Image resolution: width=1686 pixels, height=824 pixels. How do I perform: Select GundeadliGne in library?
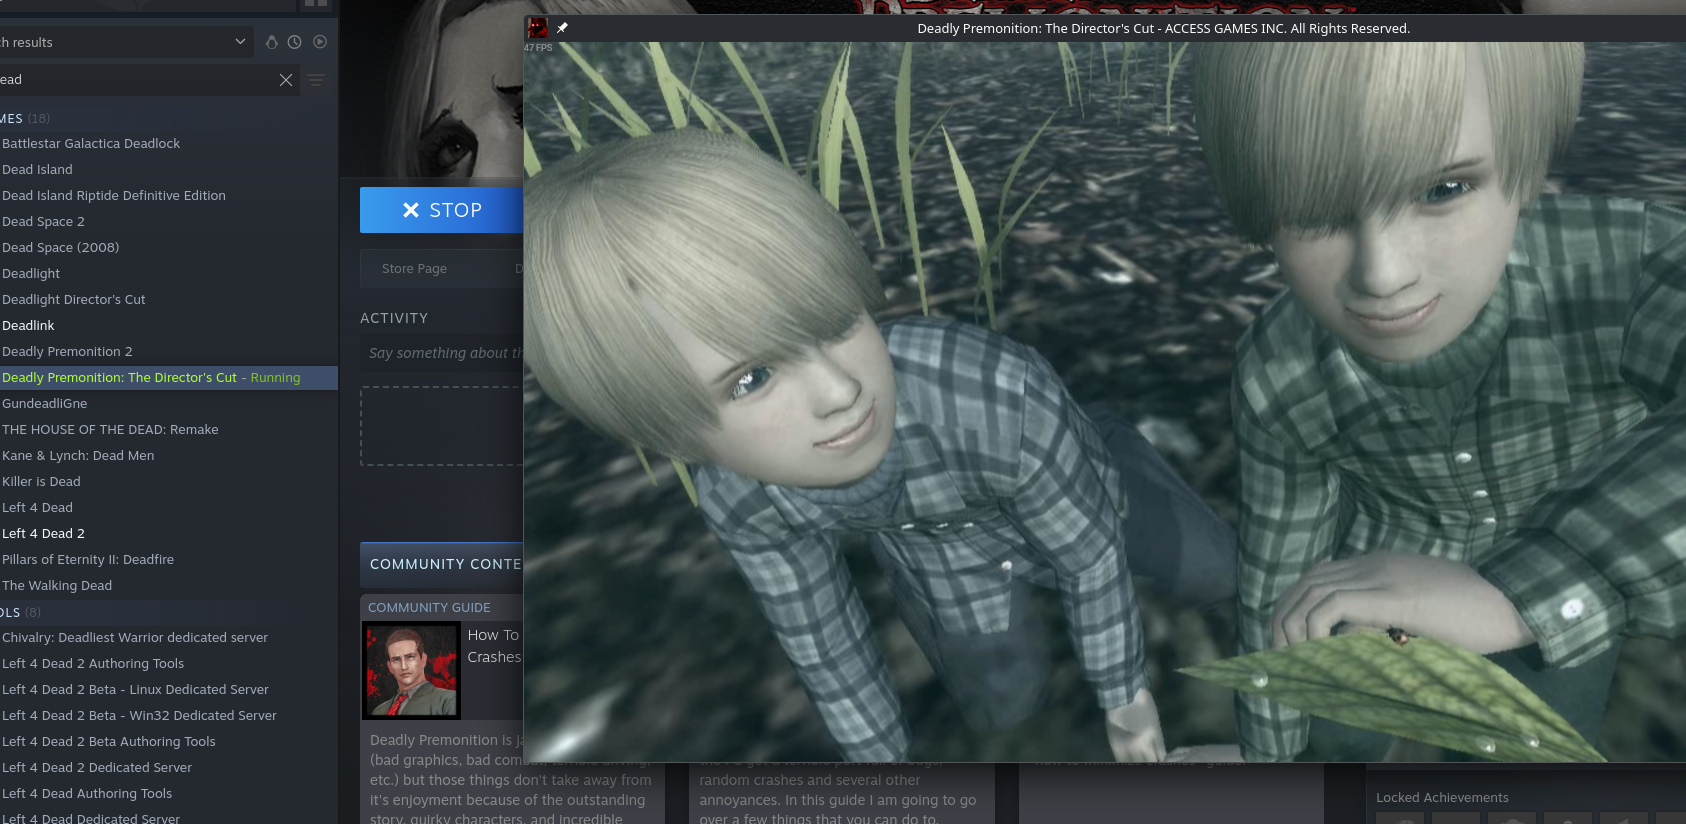click(45, 404)
